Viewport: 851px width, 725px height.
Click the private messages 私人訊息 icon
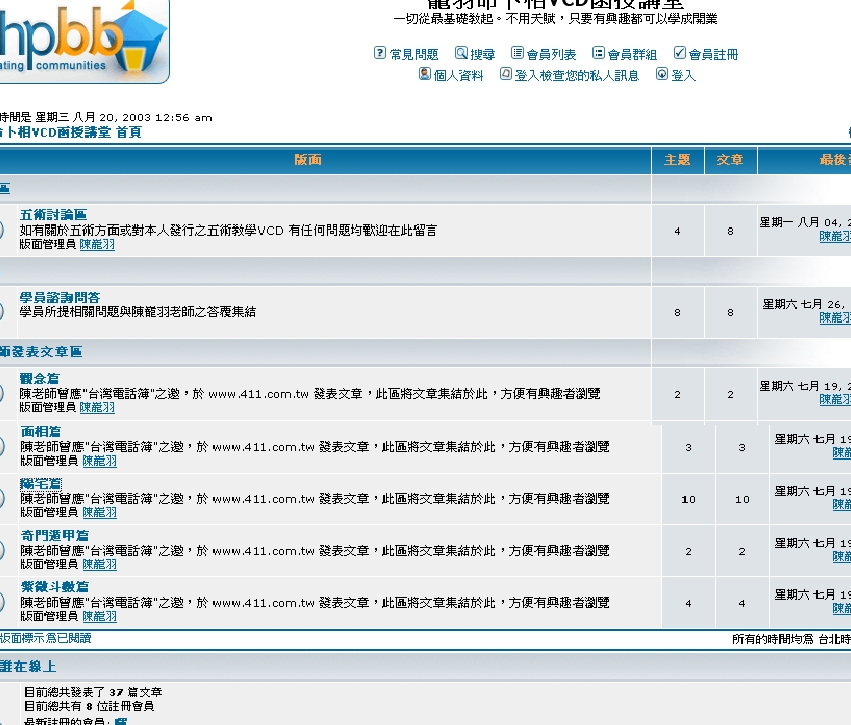[506, 74]
